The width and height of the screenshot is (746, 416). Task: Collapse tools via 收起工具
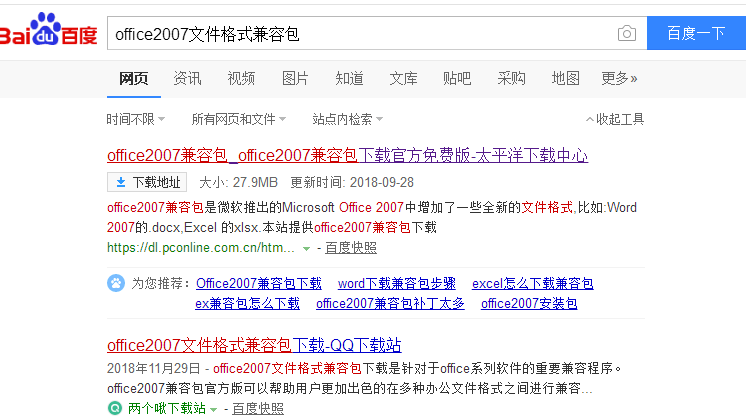(615, 119)
